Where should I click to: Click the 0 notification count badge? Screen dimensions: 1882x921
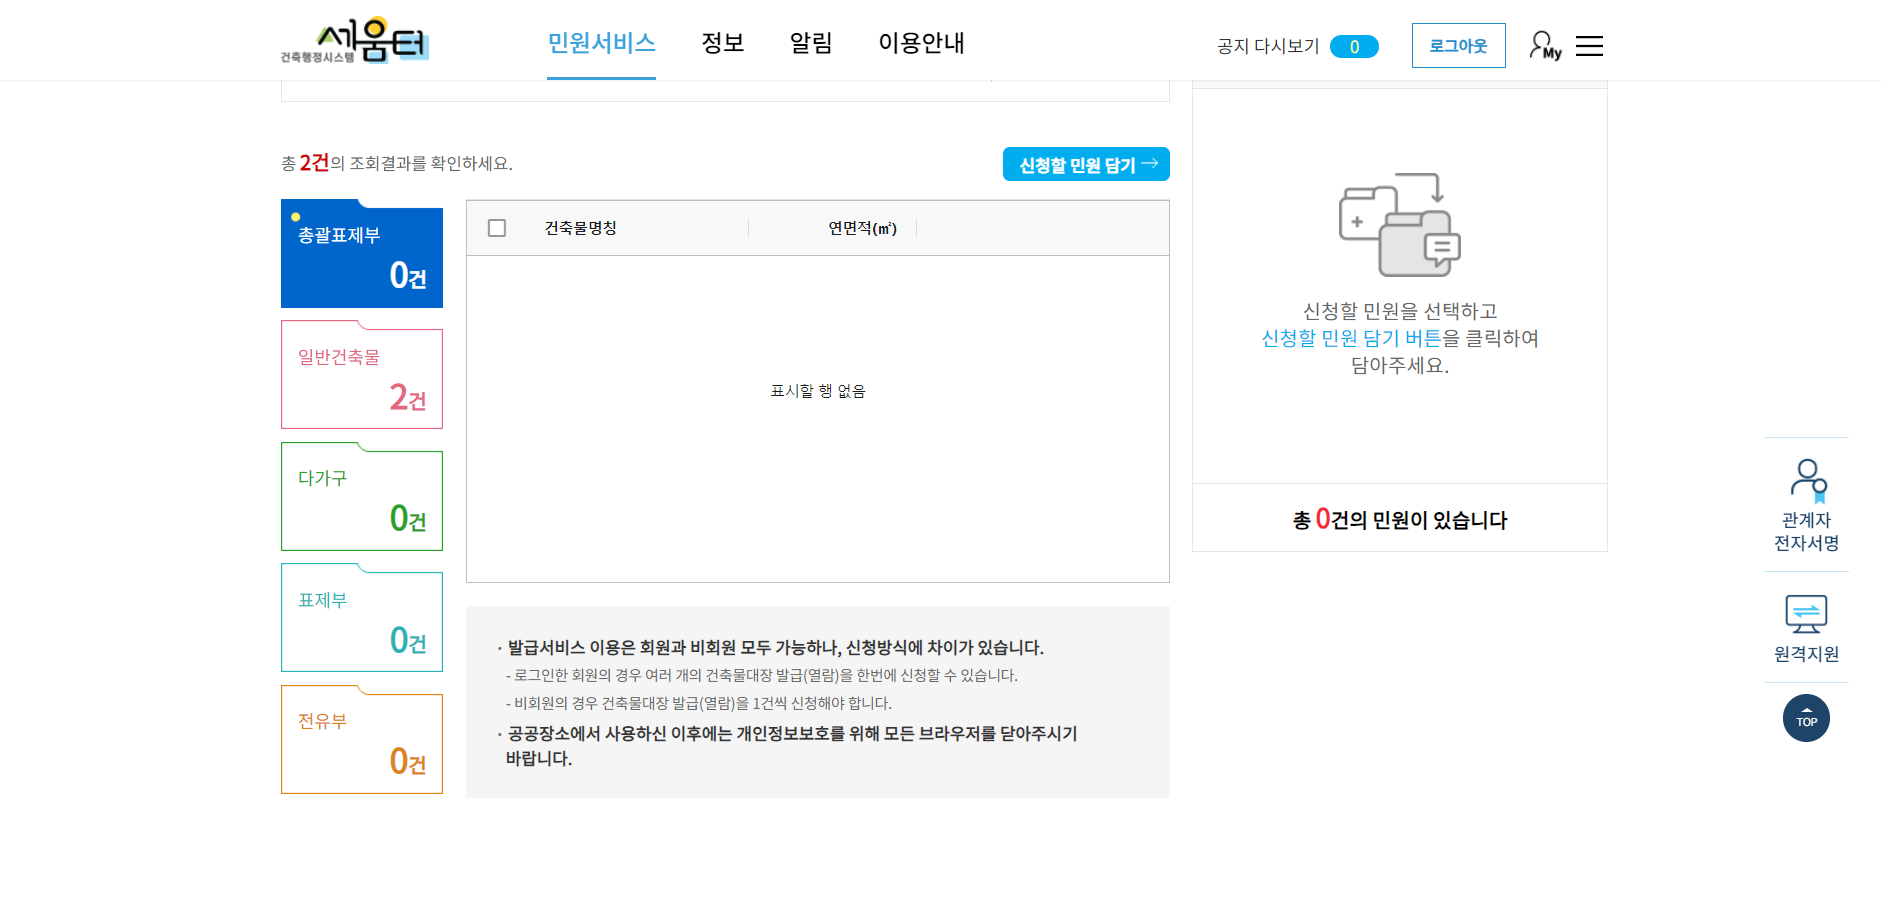1354,46
